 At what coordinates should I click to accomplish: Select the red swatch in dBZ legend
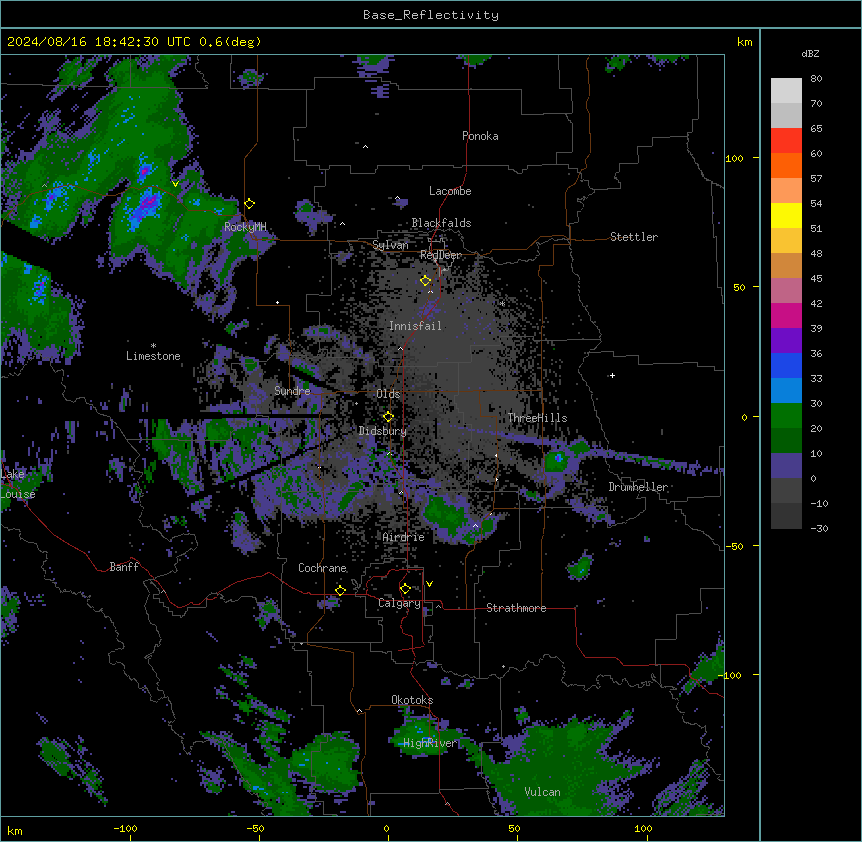point(786,141)
